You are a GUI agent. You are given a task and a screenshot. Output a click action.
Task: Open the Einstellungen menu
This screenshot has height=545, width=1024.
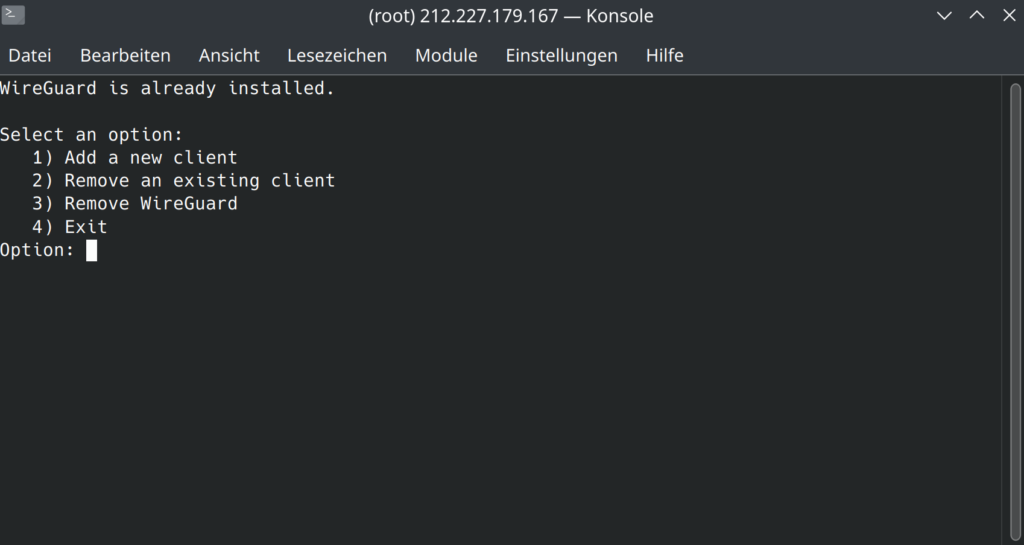point(562,55)
